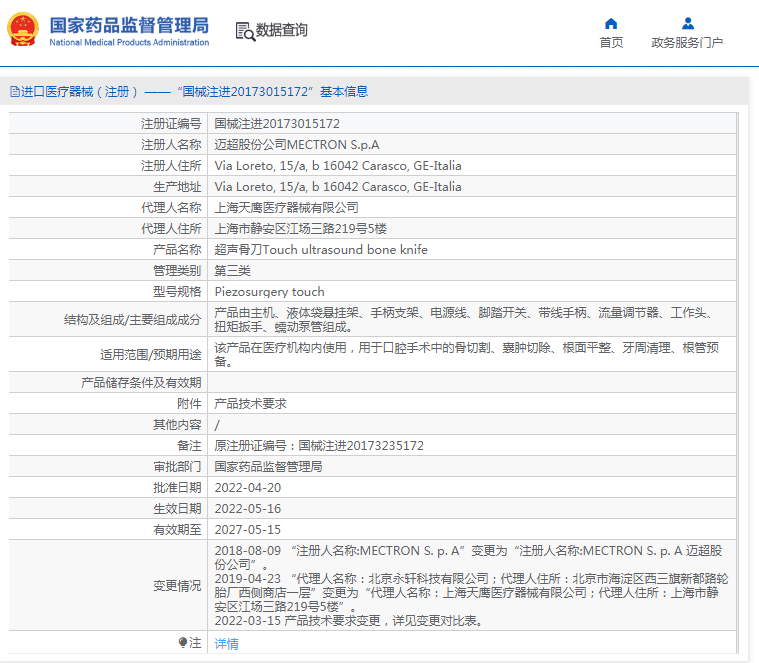
Task: Select approval date 2022-04-20
Action: click(x=248, y=488)
